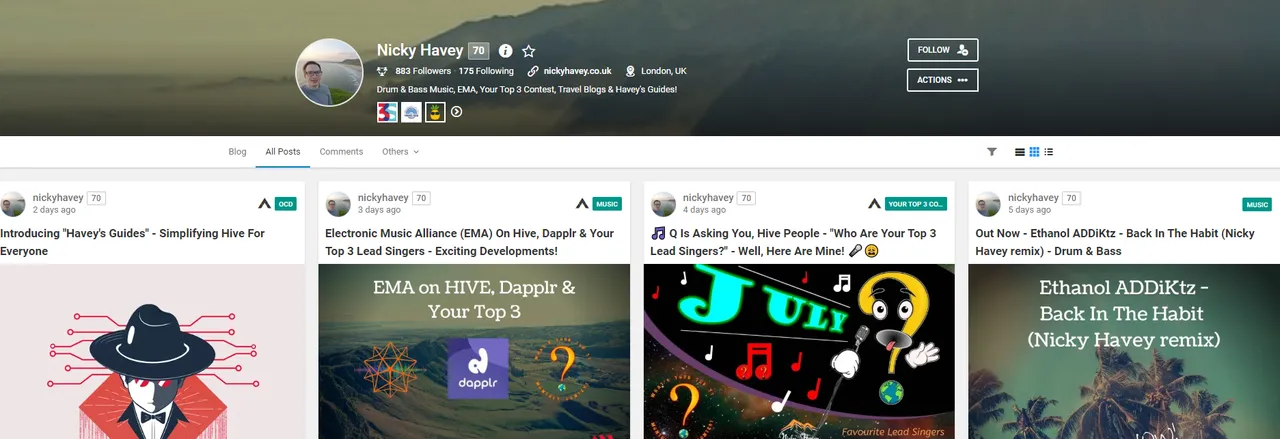Screen dimensions: 1280x439
Task: Show more badges with circled arrow
Action: coord(457,112)
